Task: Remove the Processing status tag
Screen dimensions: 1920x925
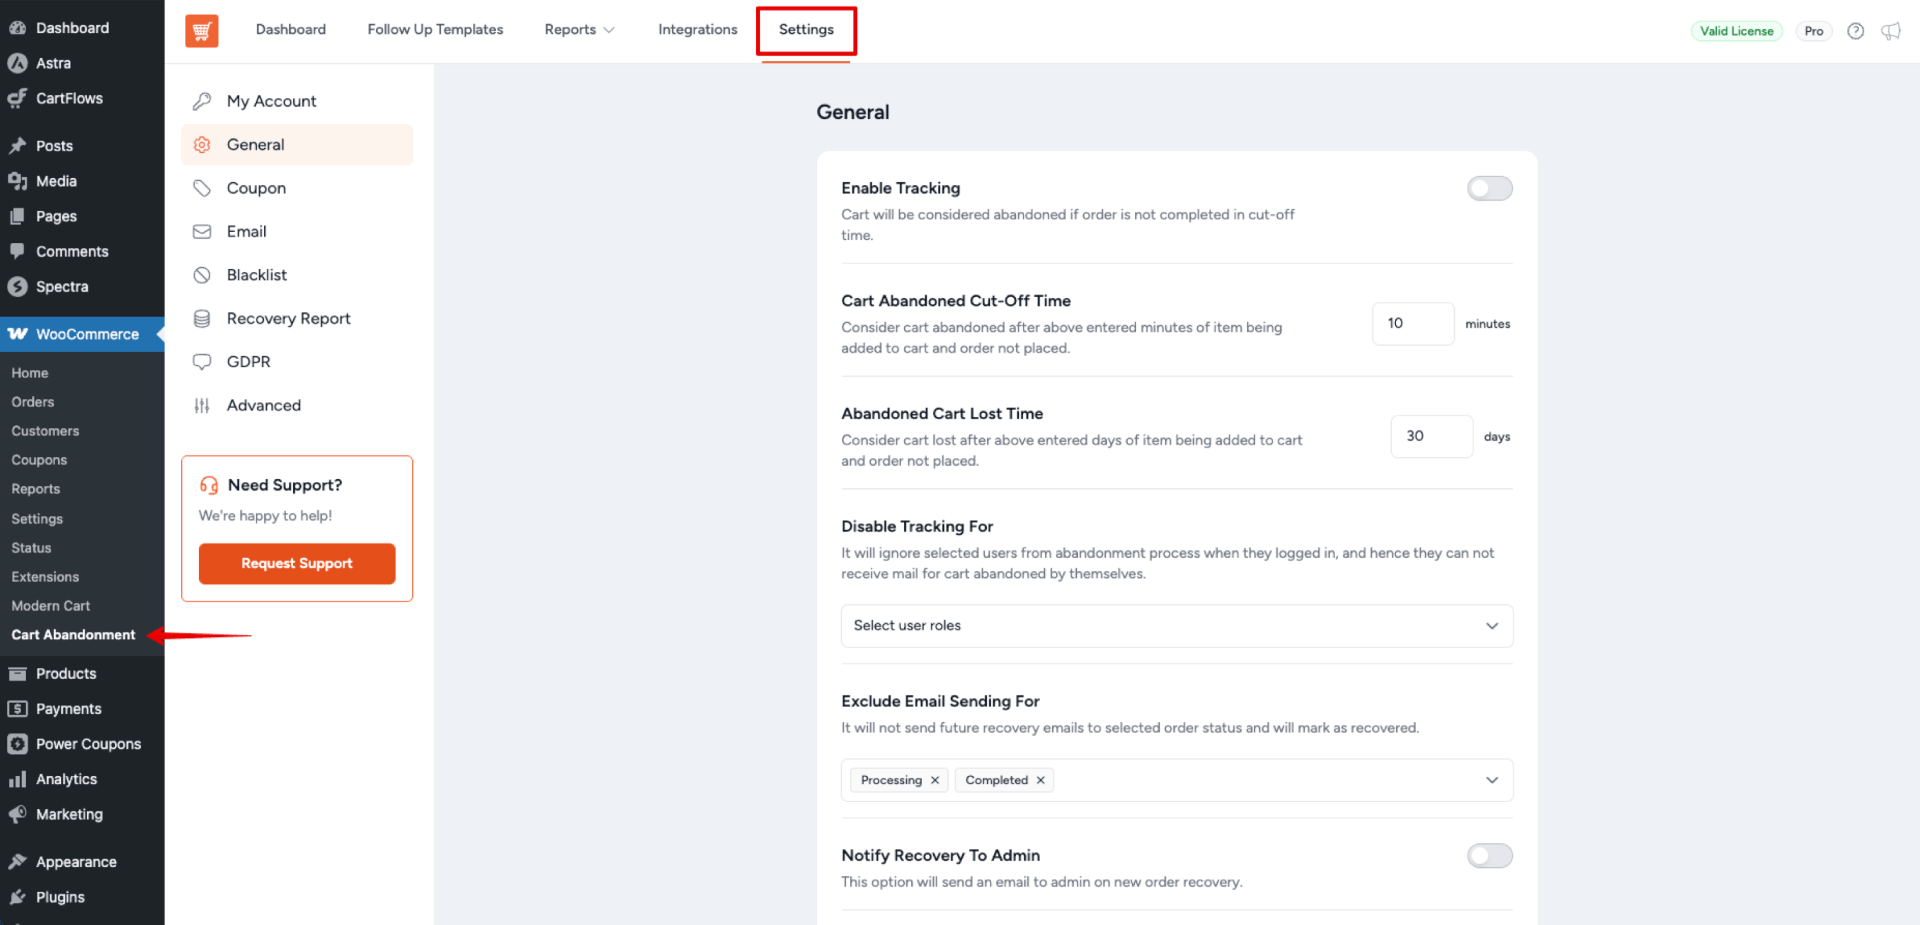Action: 935,781
